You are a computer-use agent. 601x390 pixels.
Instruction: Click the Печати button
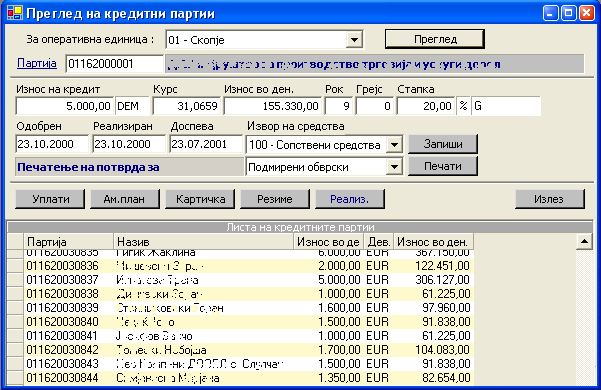(x=443, y=166)
